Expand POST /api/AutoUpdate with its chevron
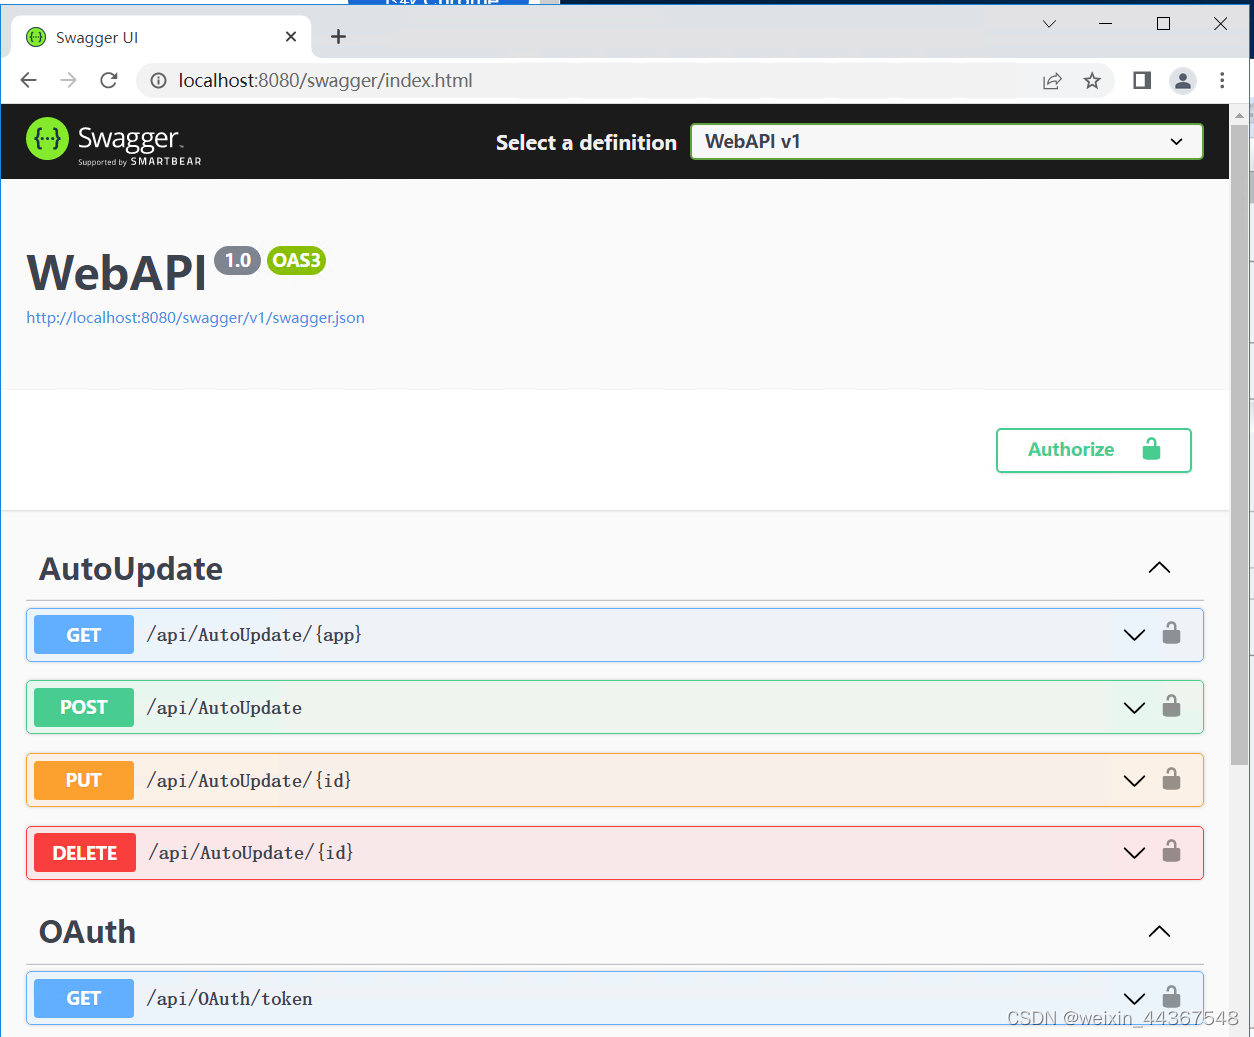Screen dimensions: 1254x1037 [x=1134, y=708]
